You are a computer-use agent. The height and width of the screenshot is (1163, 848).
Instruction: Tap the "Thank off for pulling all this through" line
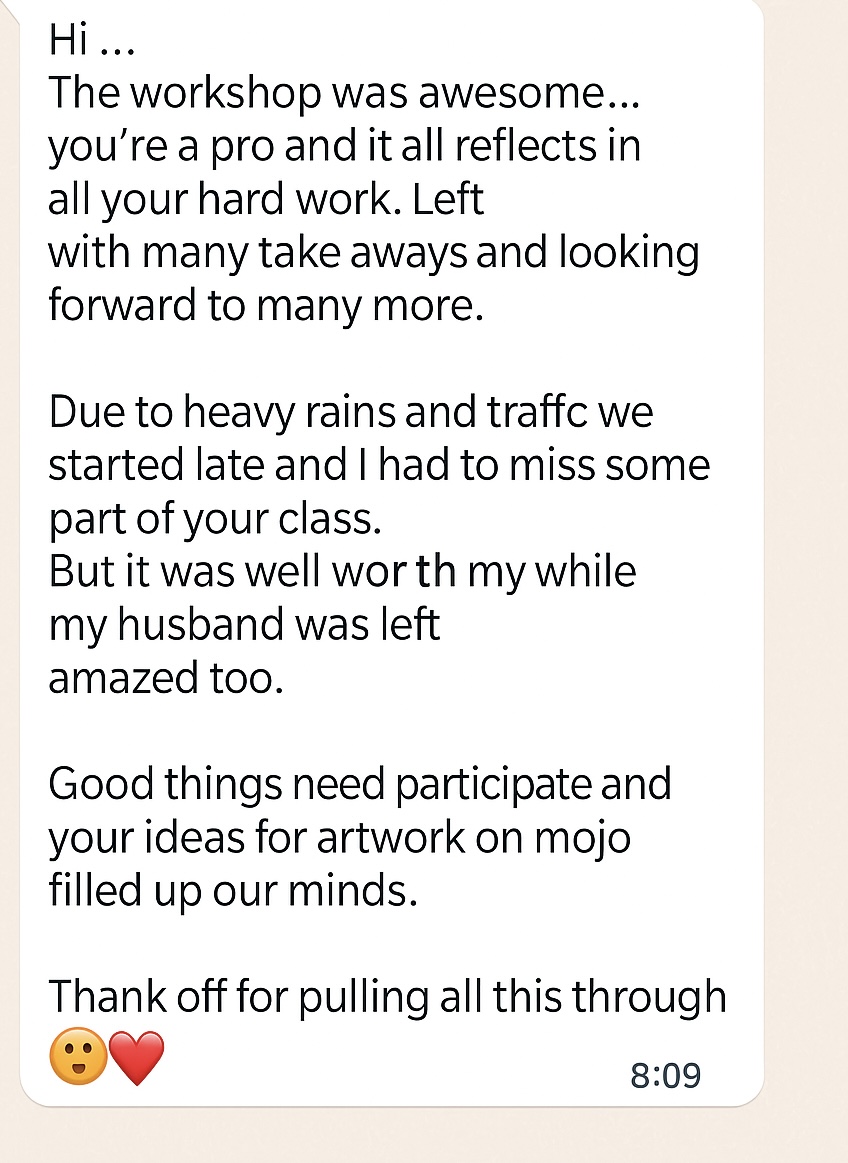pyautogui.click(x=387, y=996)
